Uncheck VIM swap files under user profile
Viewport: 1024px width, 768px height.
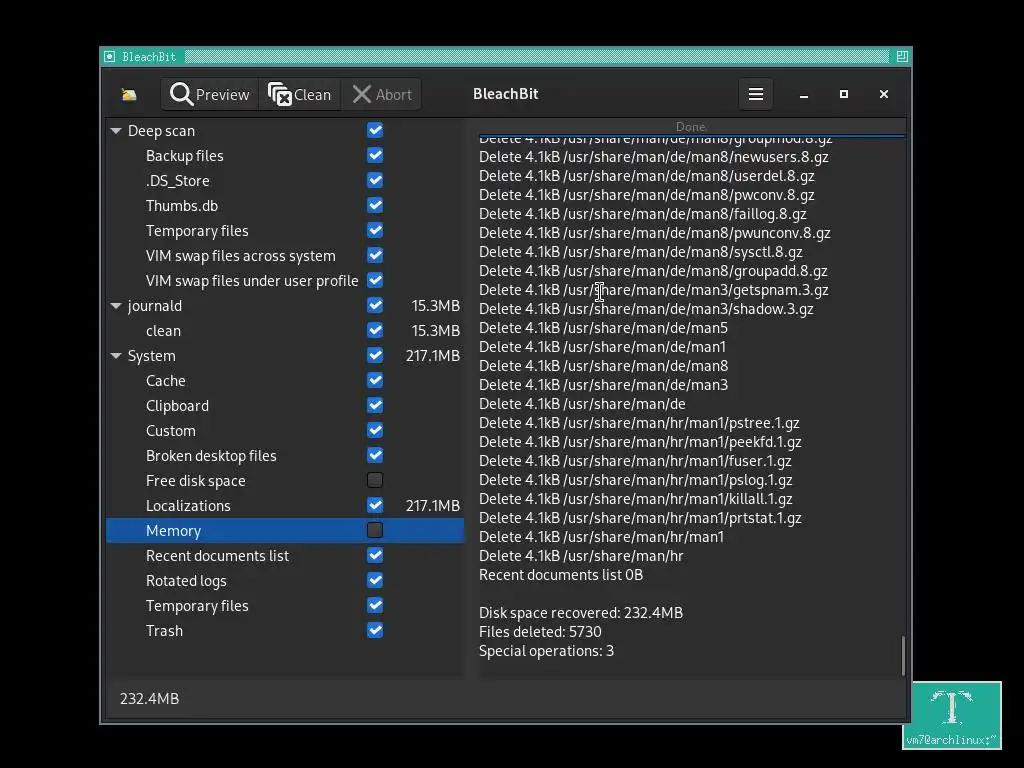(375, 280)
